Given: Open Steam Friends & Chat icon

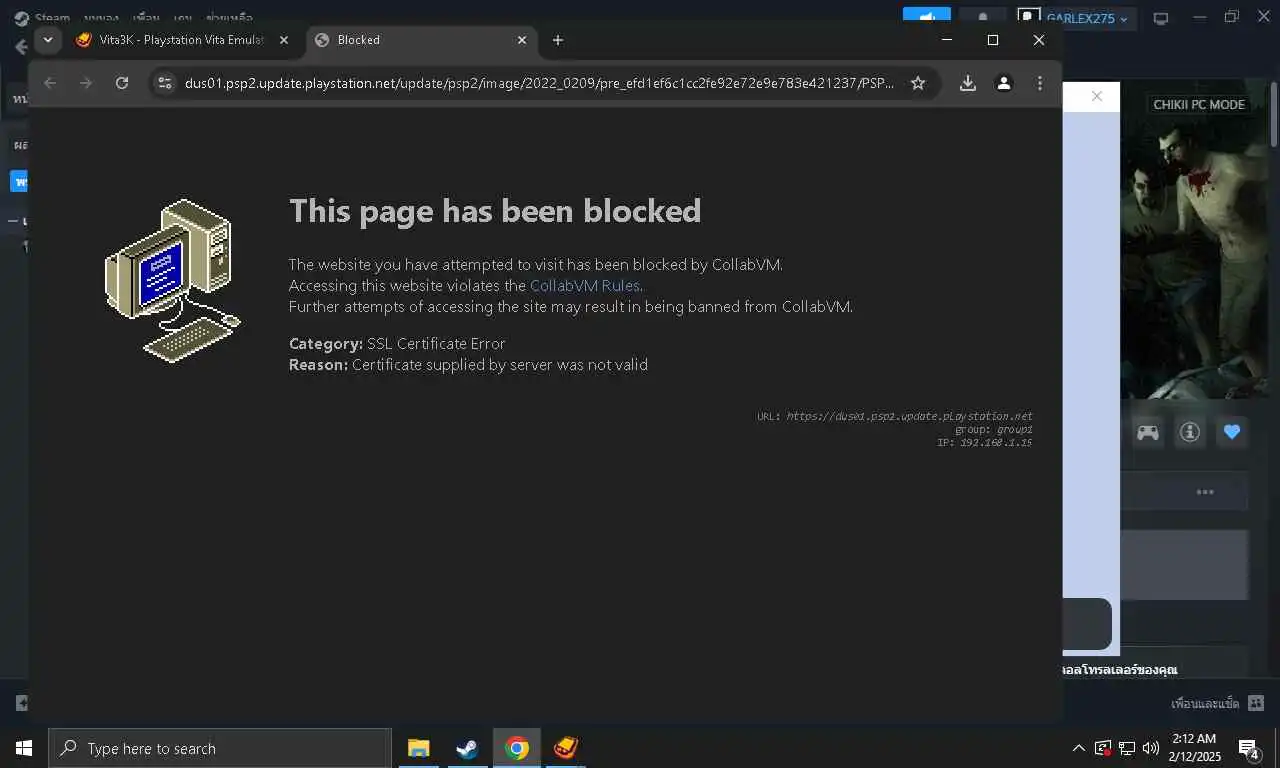Looking at the screenshot, I should [1257, 703].
